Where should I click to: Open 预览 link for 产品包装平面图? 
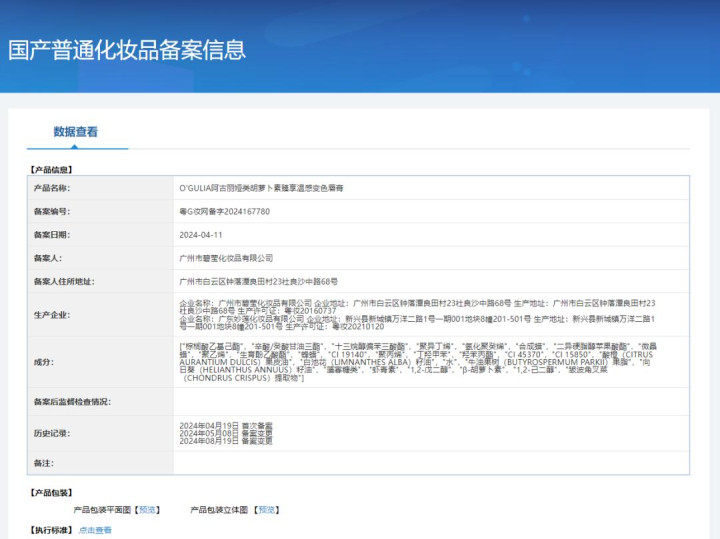(147, 509)
